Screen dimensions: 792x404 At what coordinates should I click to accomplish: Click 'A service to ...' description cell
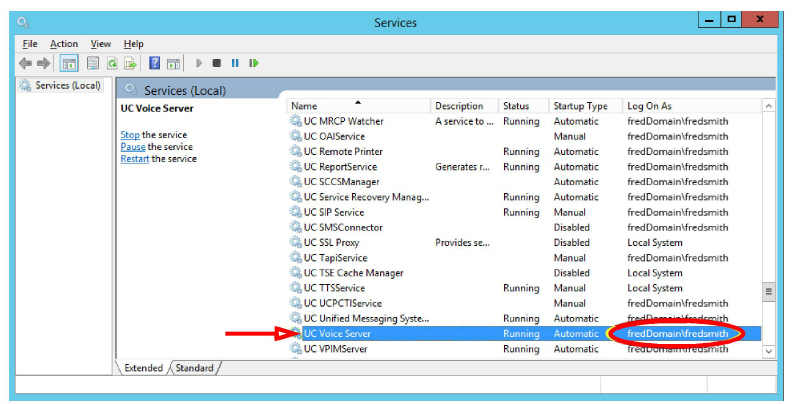[464, 121]
